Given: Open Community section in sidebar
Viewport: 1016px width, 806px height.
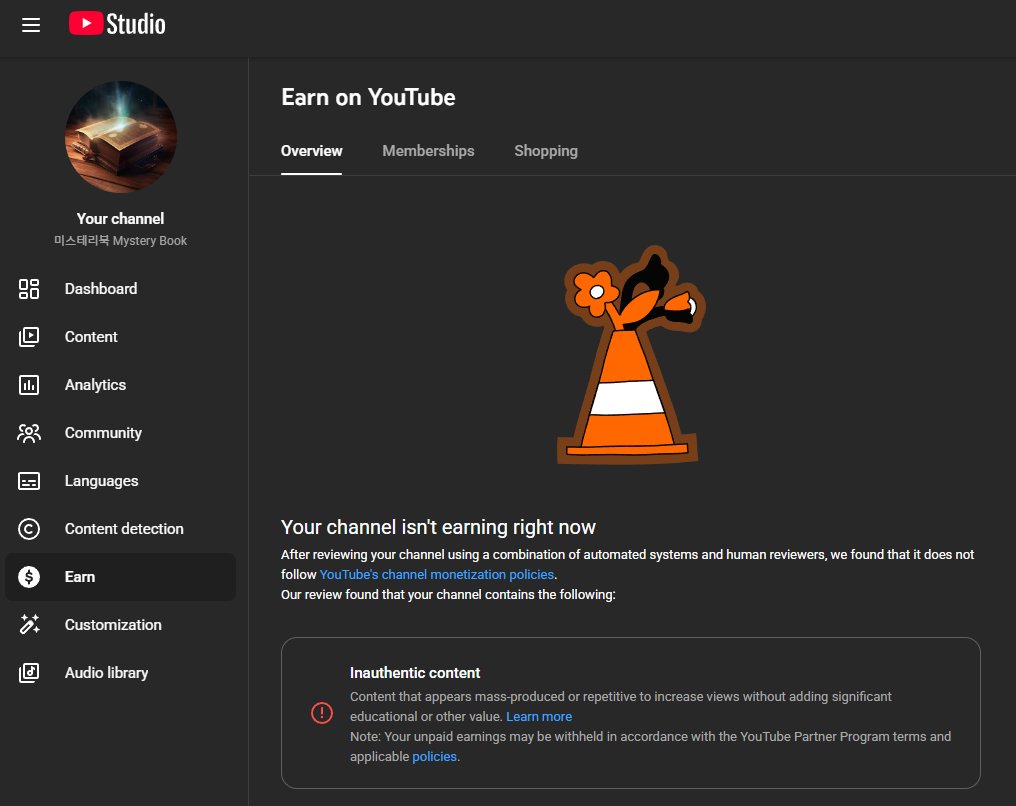Looking at the screenshot, I should point(121,433).
